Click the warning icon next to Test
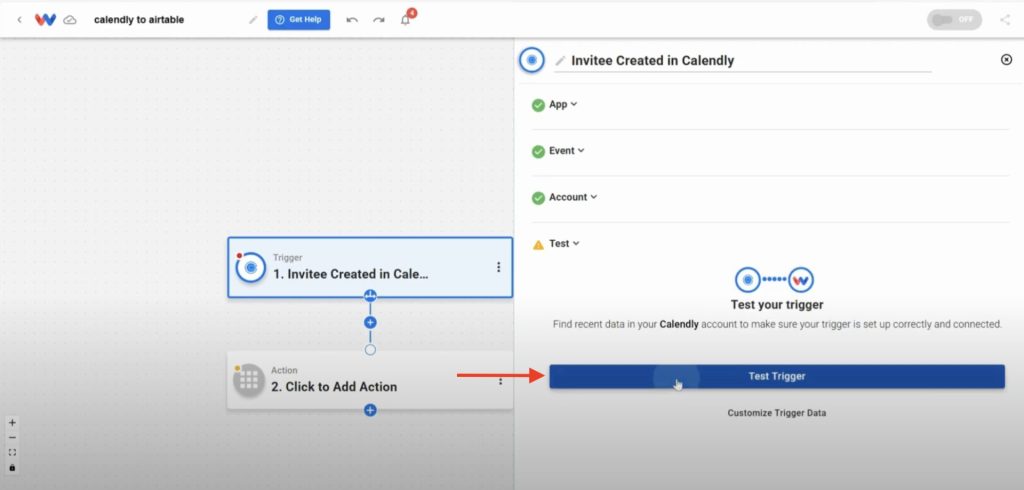This screenshot has width=1024, height=490. (x=538, y=245)
